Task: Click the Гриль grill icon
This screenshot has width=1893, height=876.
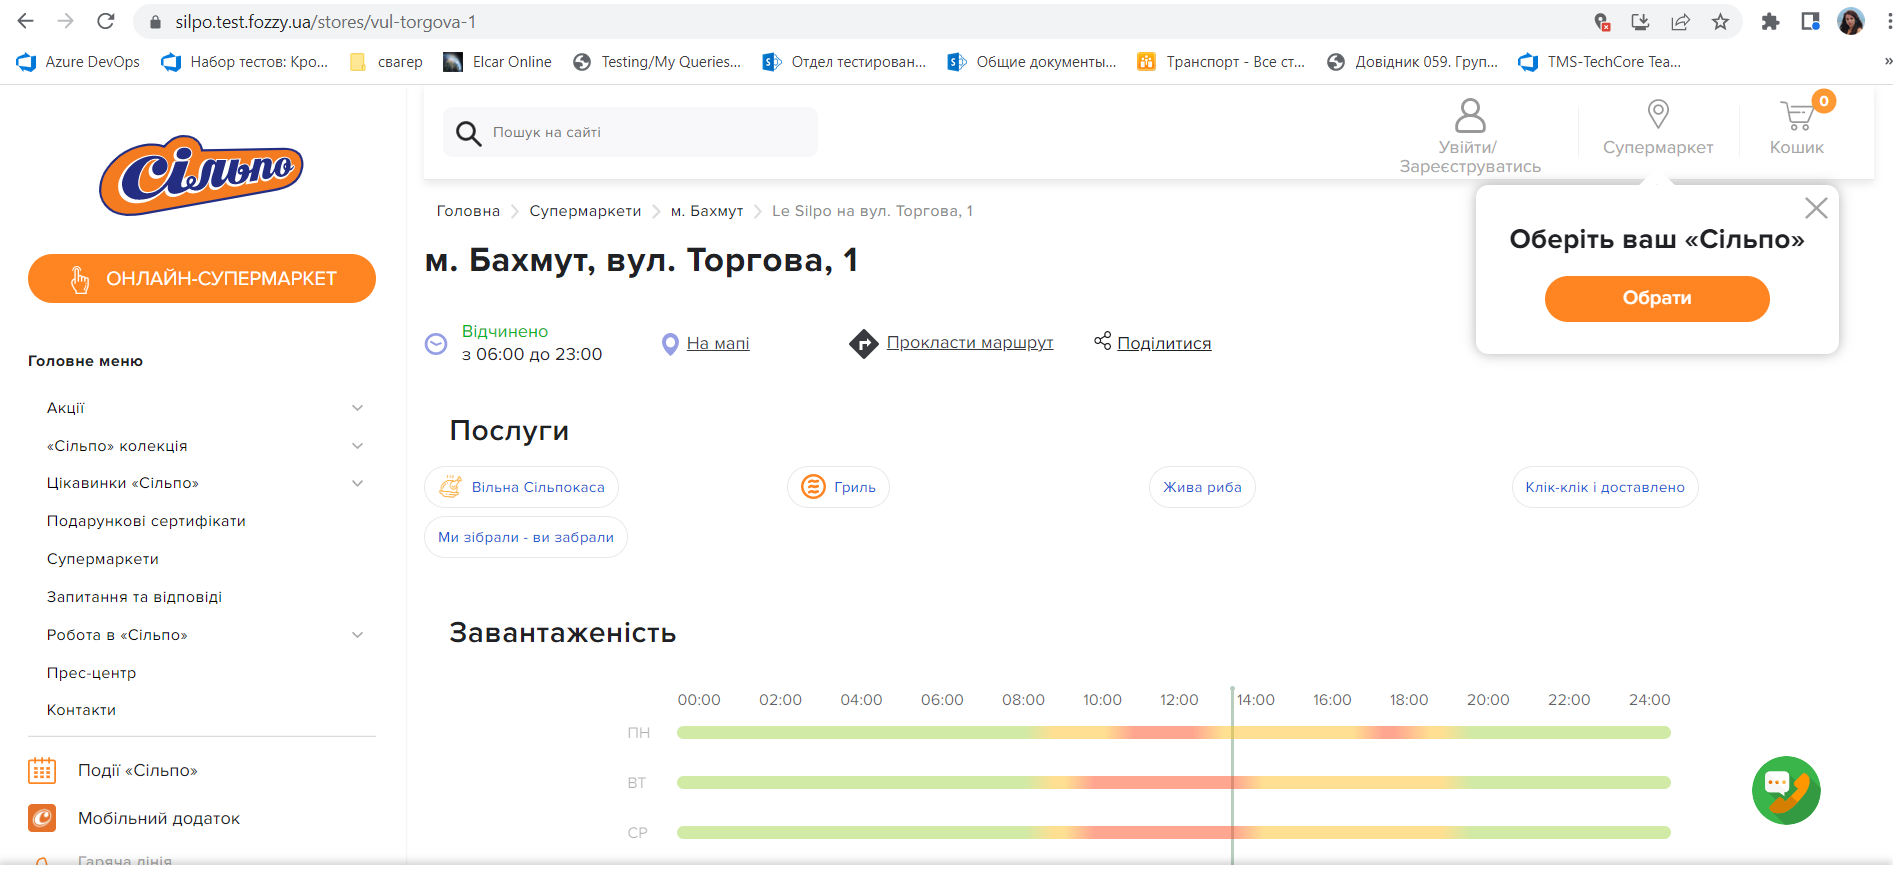Action: coord(814,487)
